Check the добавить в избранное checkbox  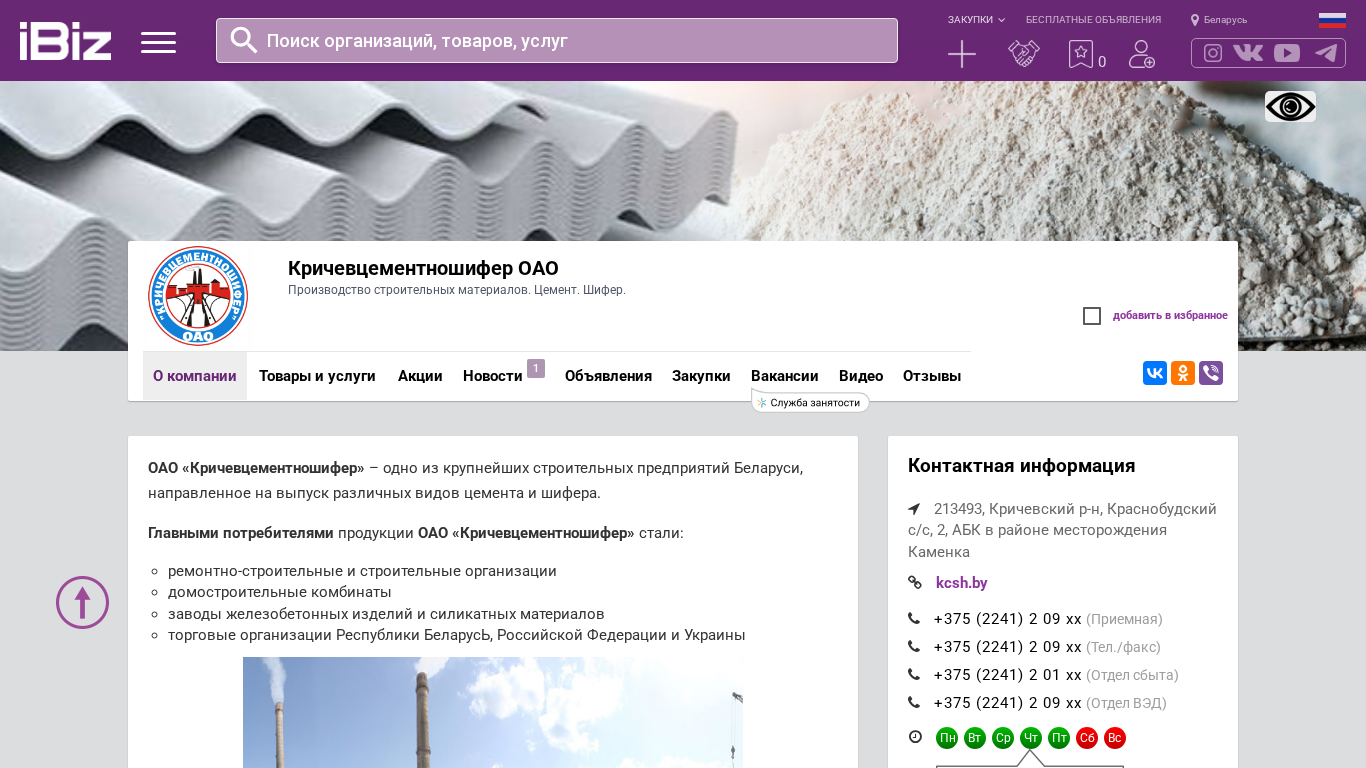click(1092, 316)
